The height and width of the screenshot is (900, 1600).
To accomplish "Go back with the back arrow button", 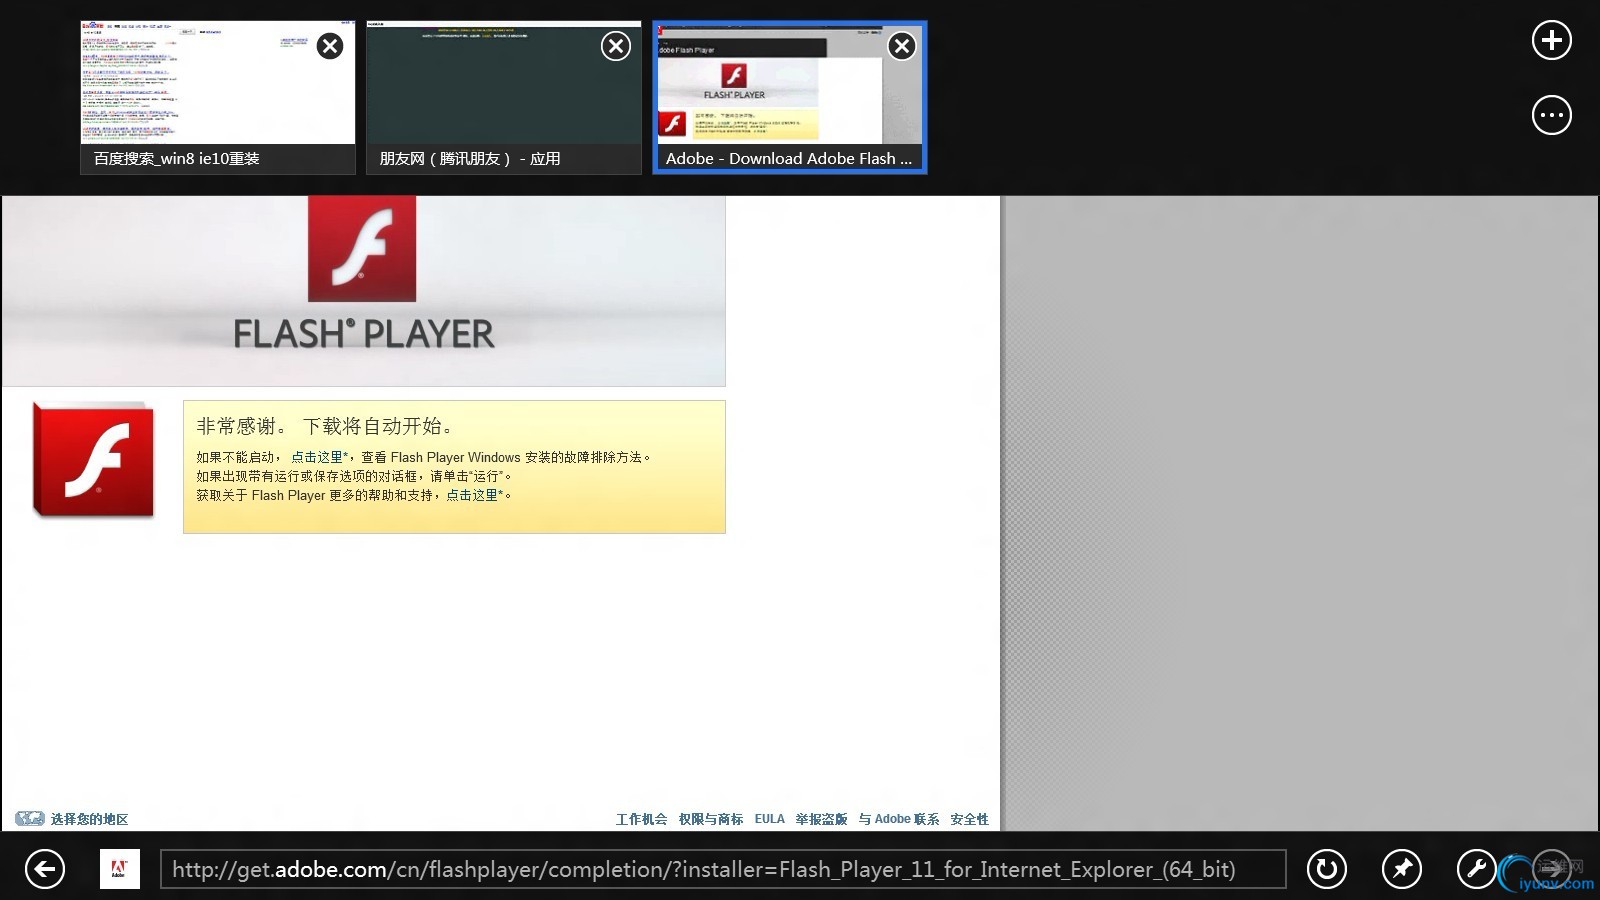I will pyautogui.click(x=45, y=869).
